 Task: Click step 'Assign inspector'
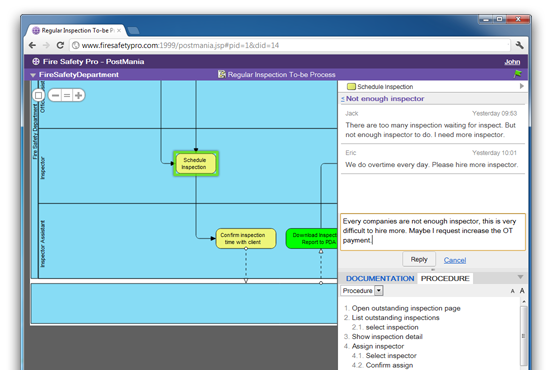378,346
